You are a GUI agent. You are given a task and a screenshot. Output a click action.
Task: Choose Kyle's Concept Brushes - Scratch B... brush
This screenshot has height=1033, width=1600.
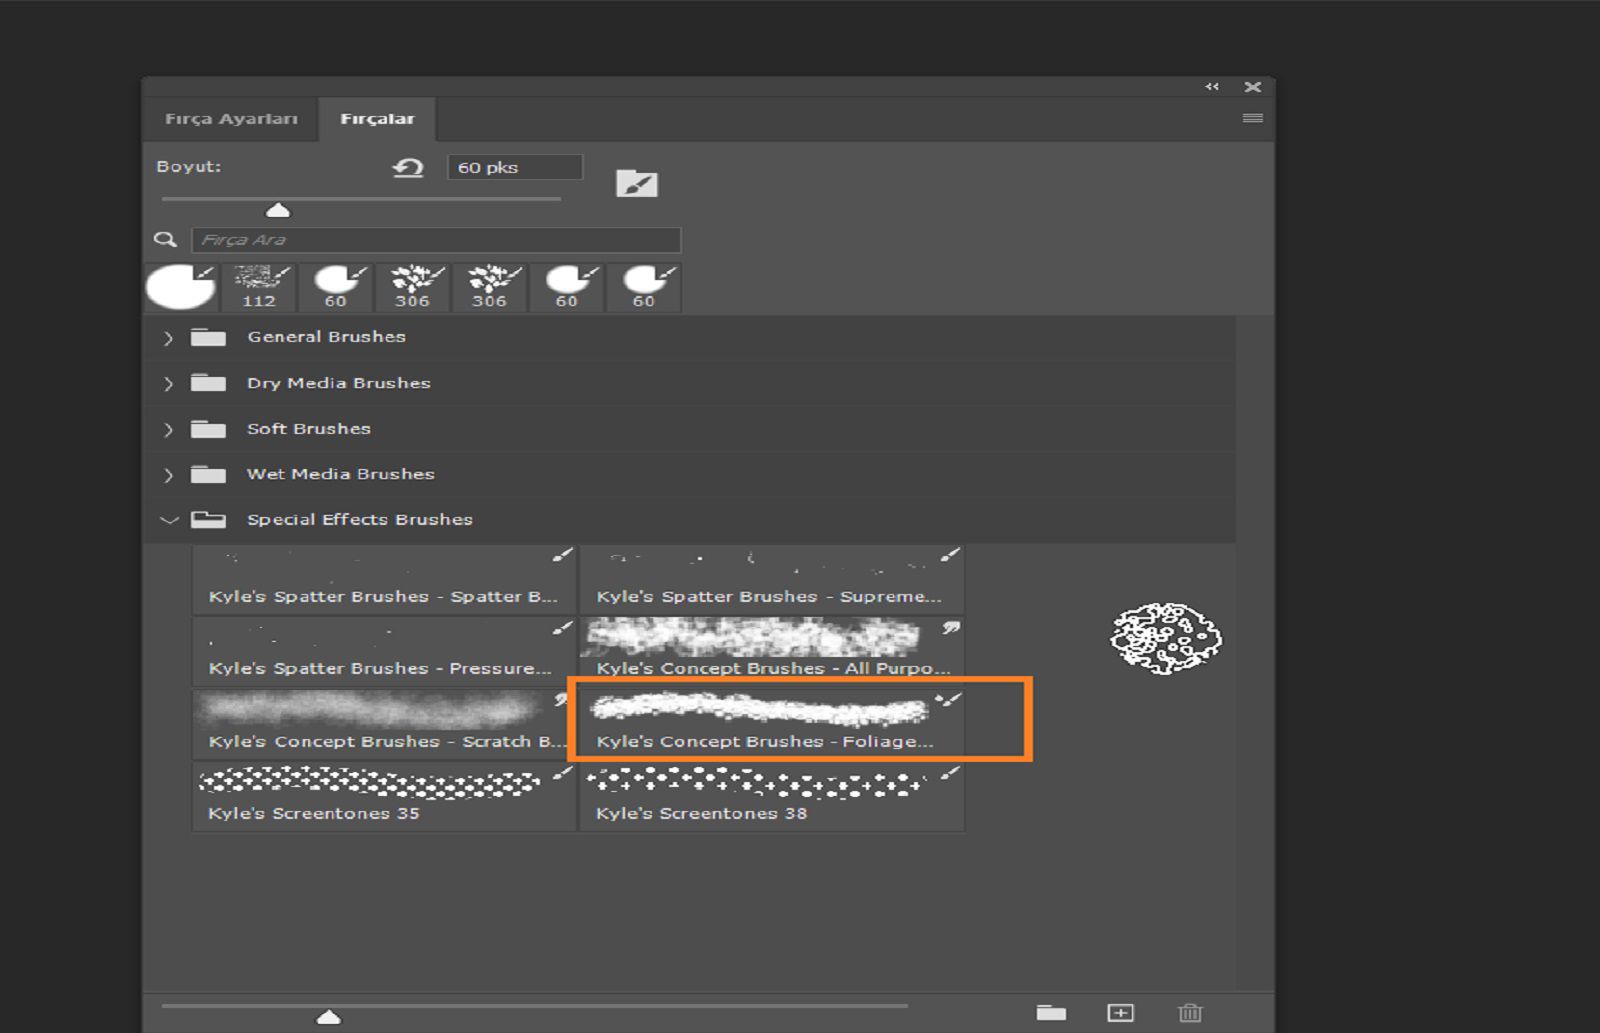[x=384, y=724]
